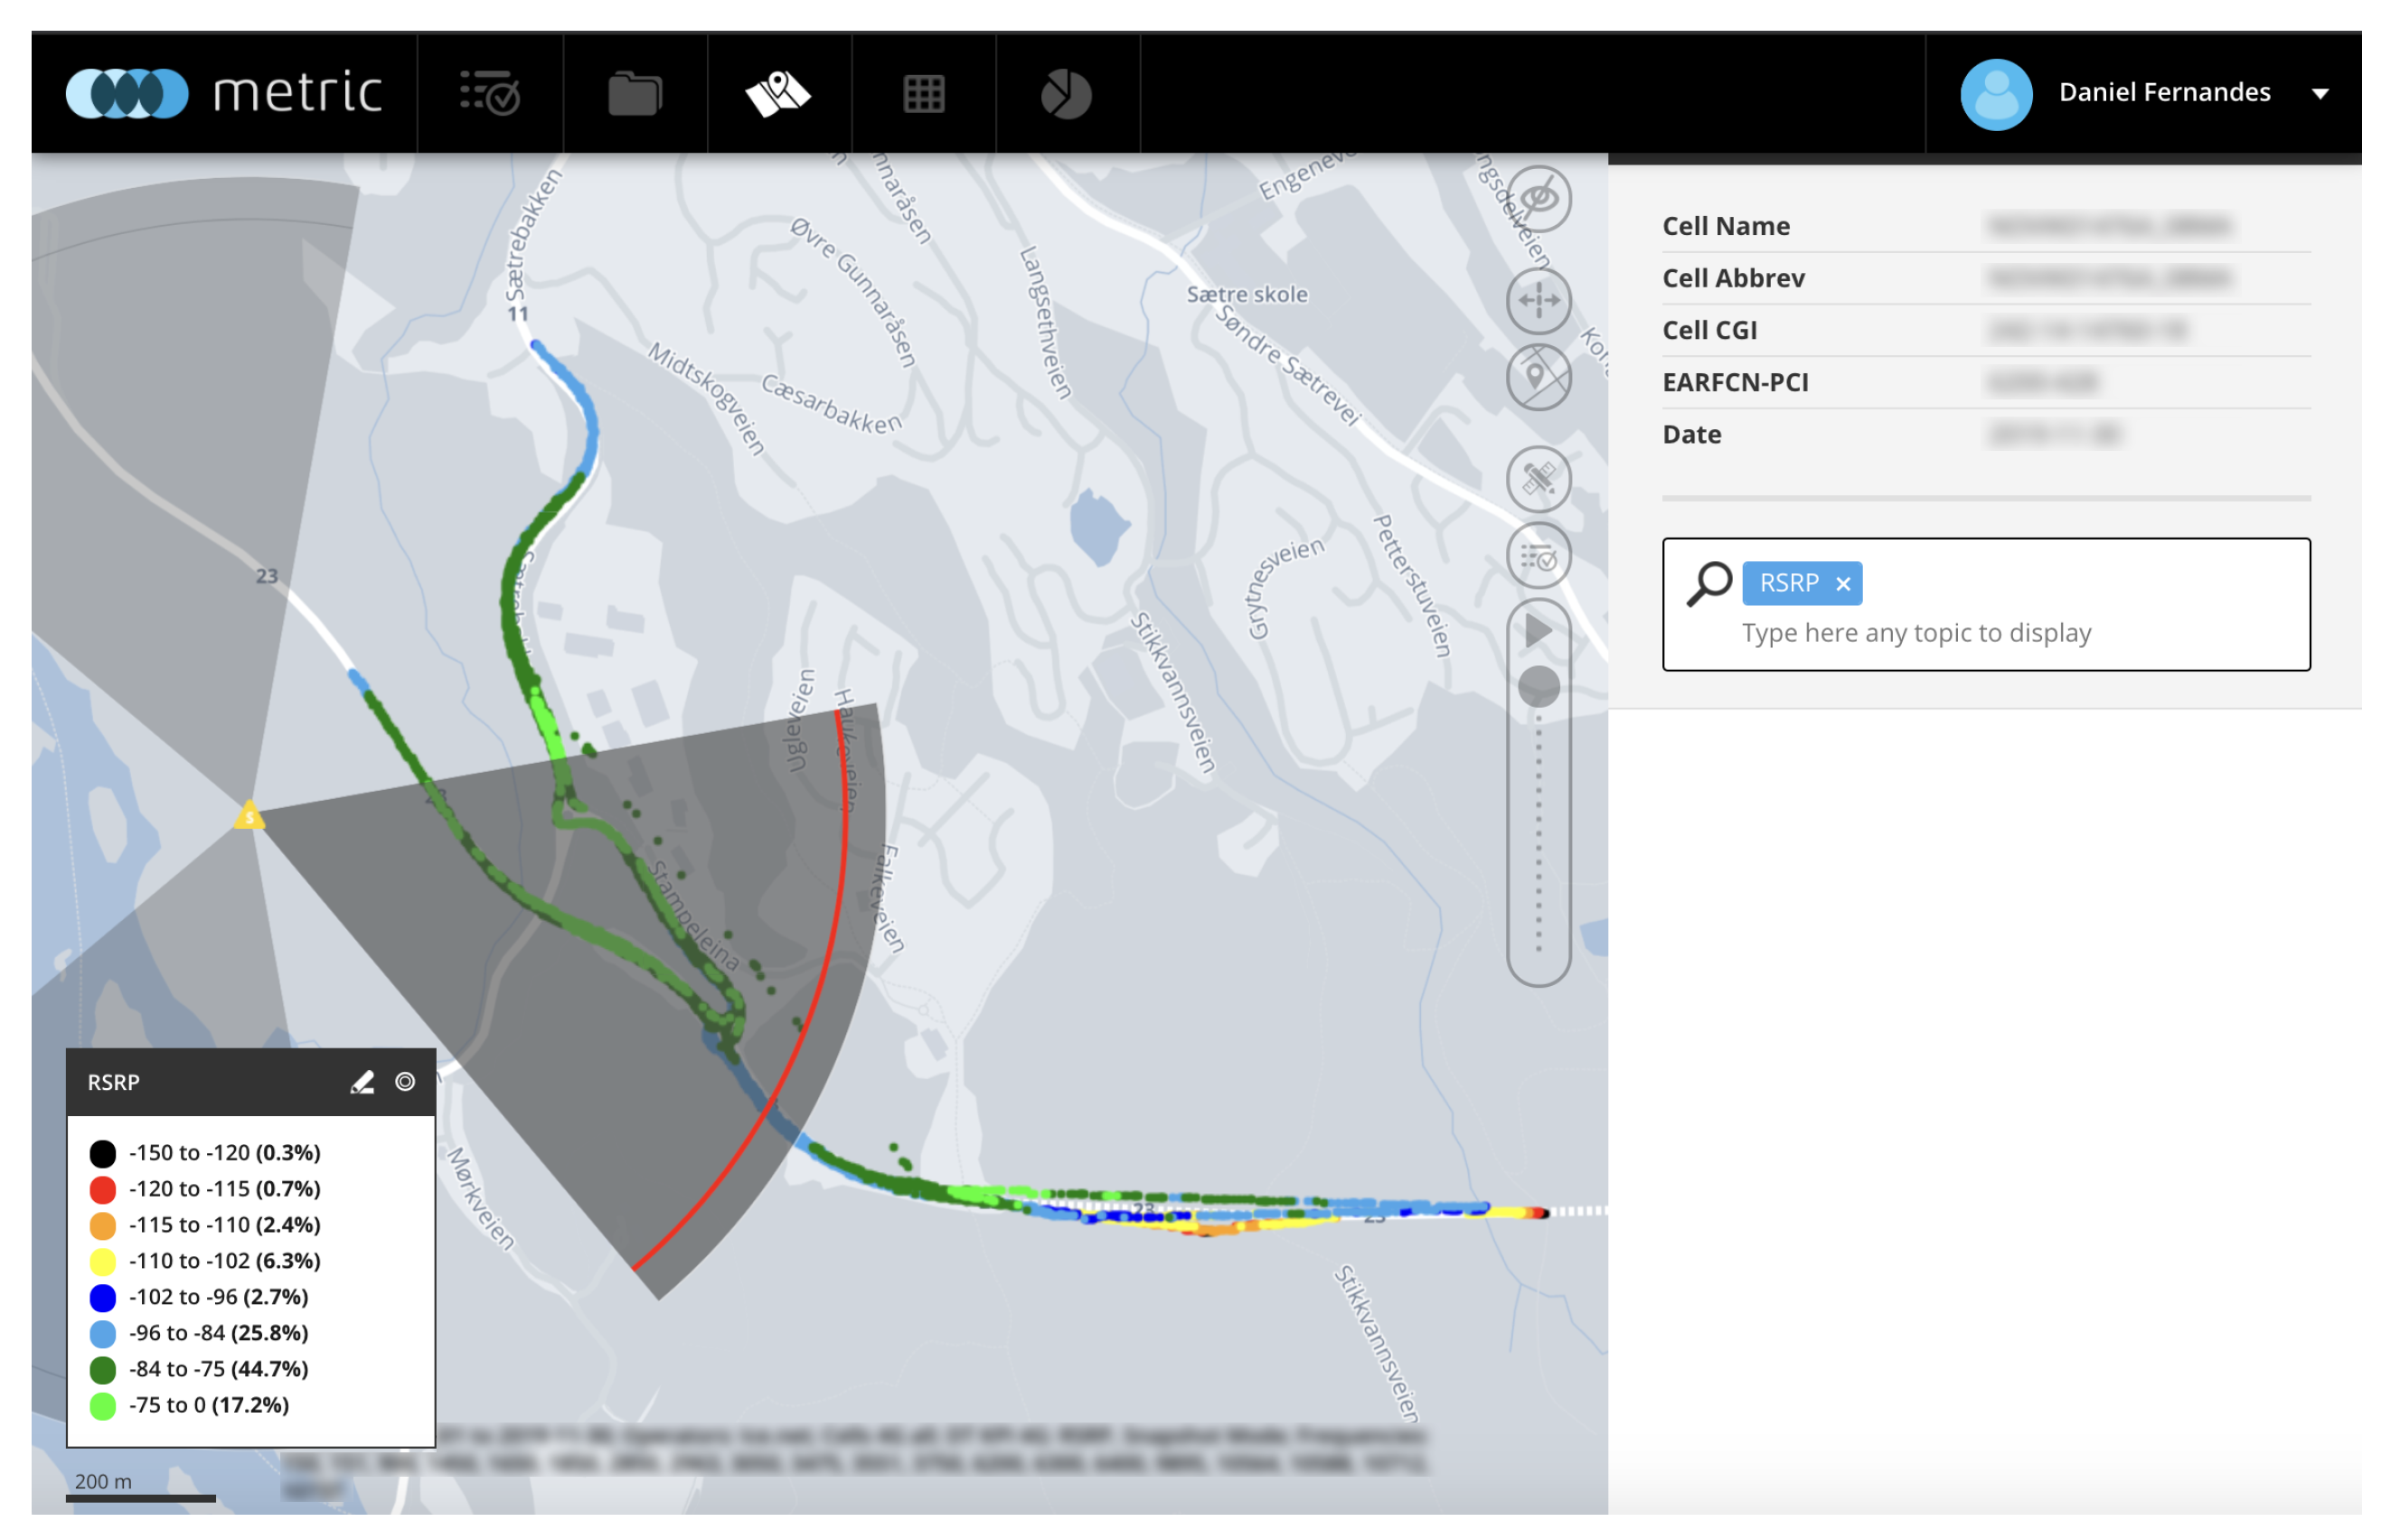Remove the RSRP tag from search
The height and width of the screenshot is (1540, 2400).
[x=1843, y=584]
